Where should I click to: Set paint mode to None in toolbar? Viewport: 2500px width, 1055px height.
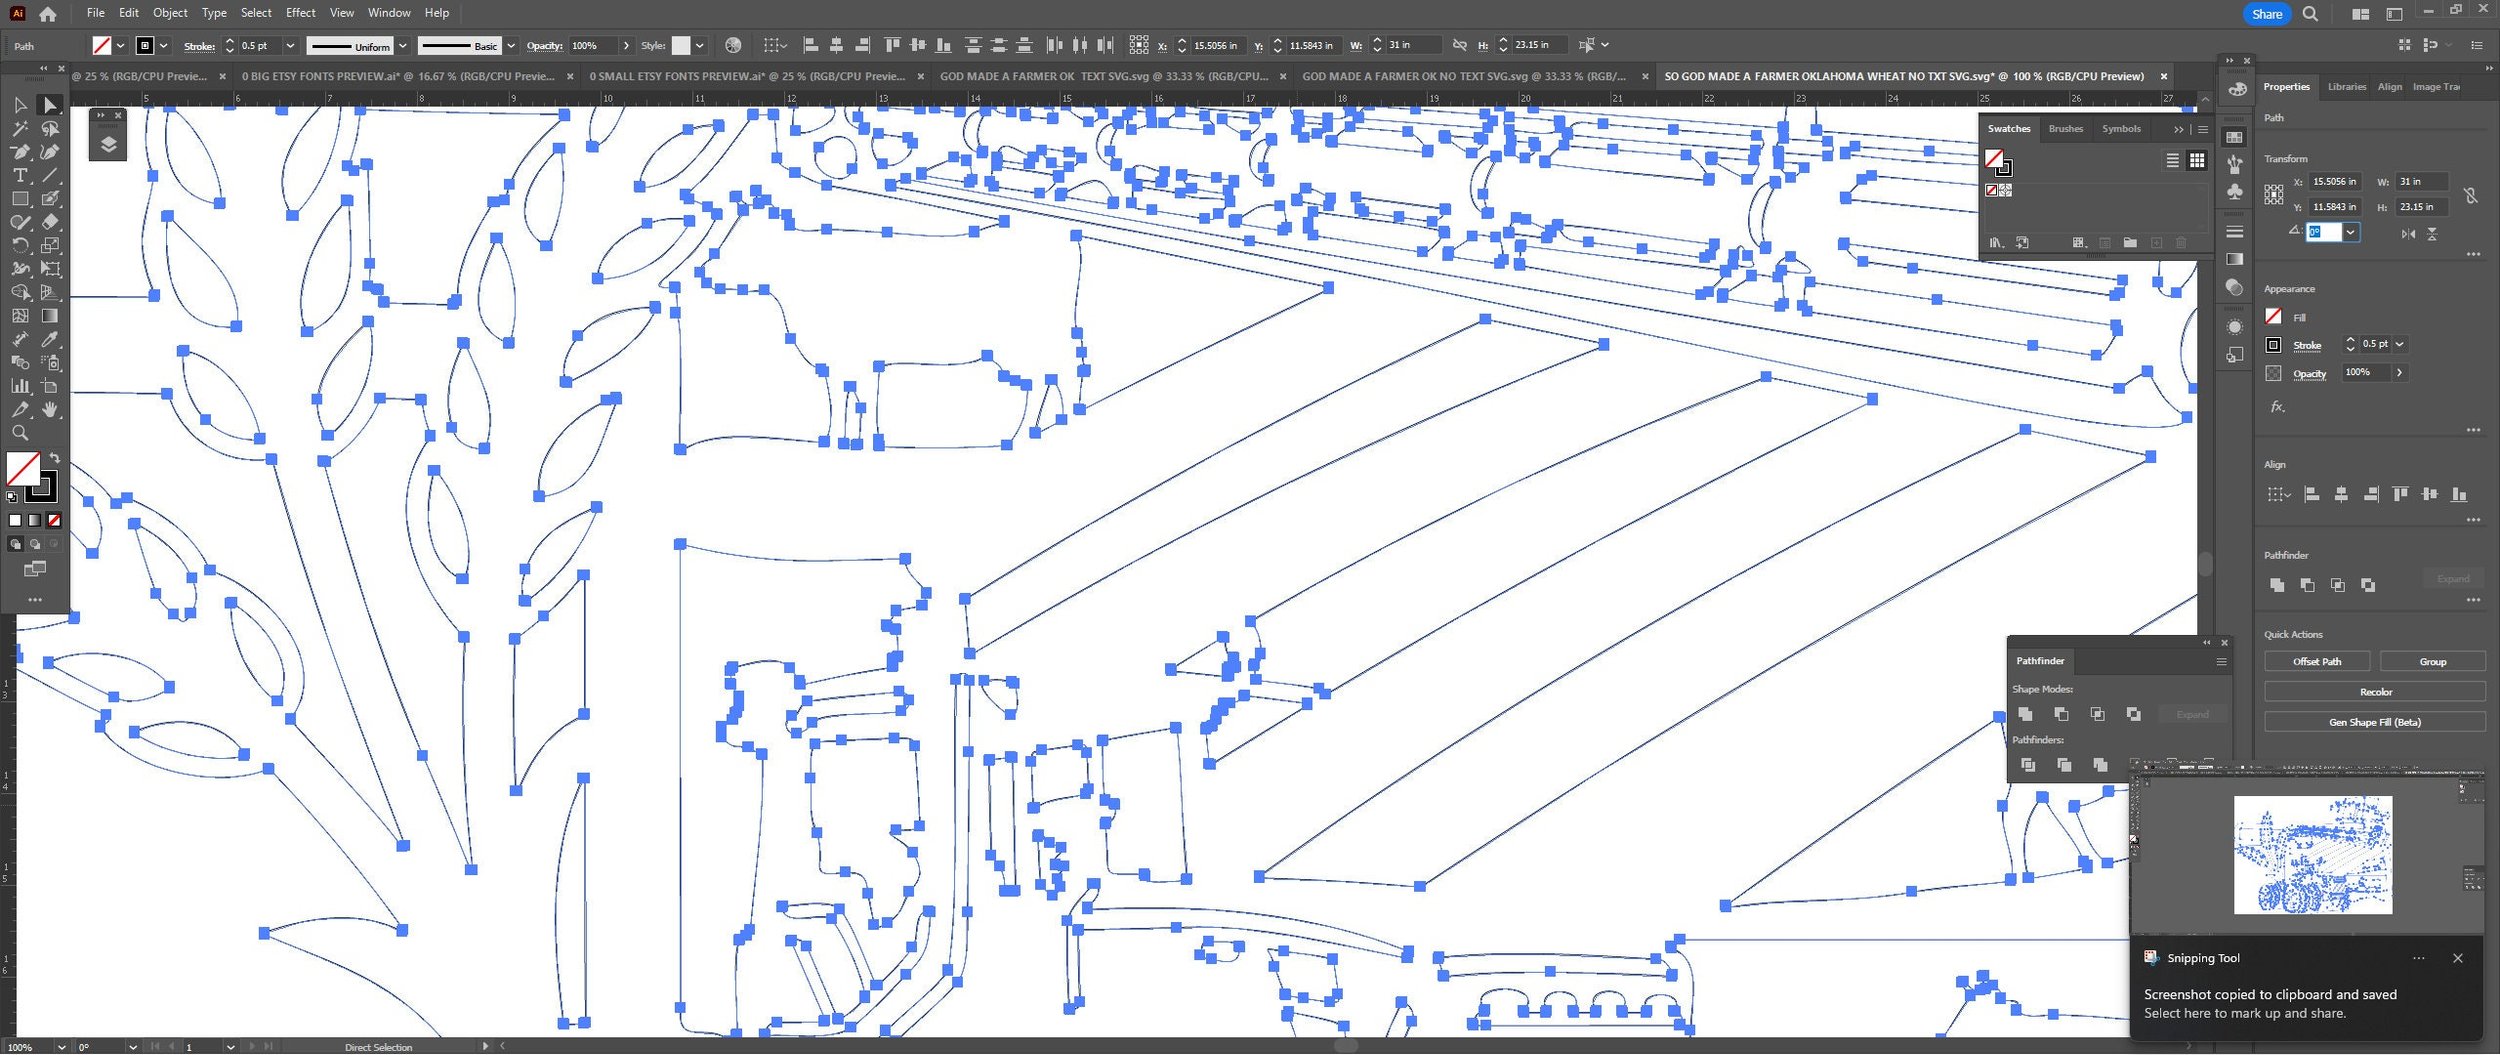tap(54, 521)
